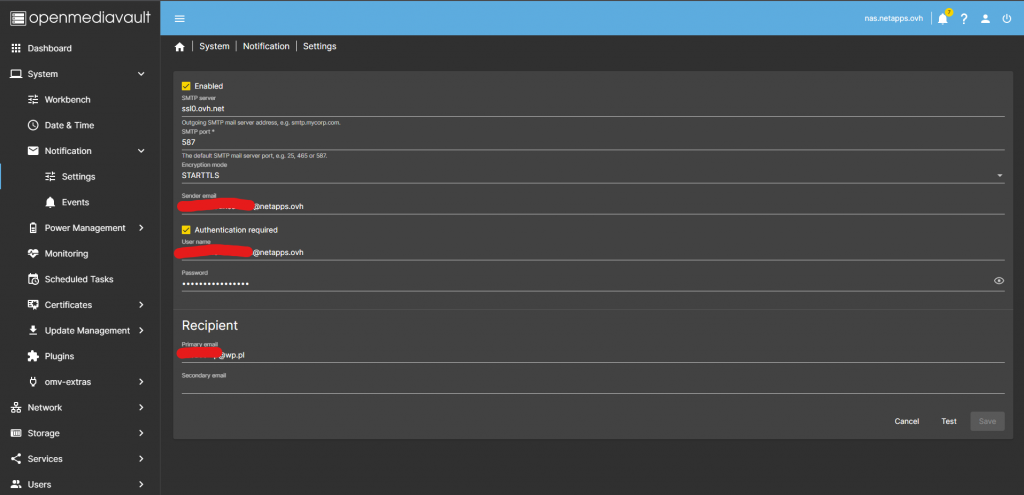
Task: Open the Dashboard from sidebar
Action: 50,48
